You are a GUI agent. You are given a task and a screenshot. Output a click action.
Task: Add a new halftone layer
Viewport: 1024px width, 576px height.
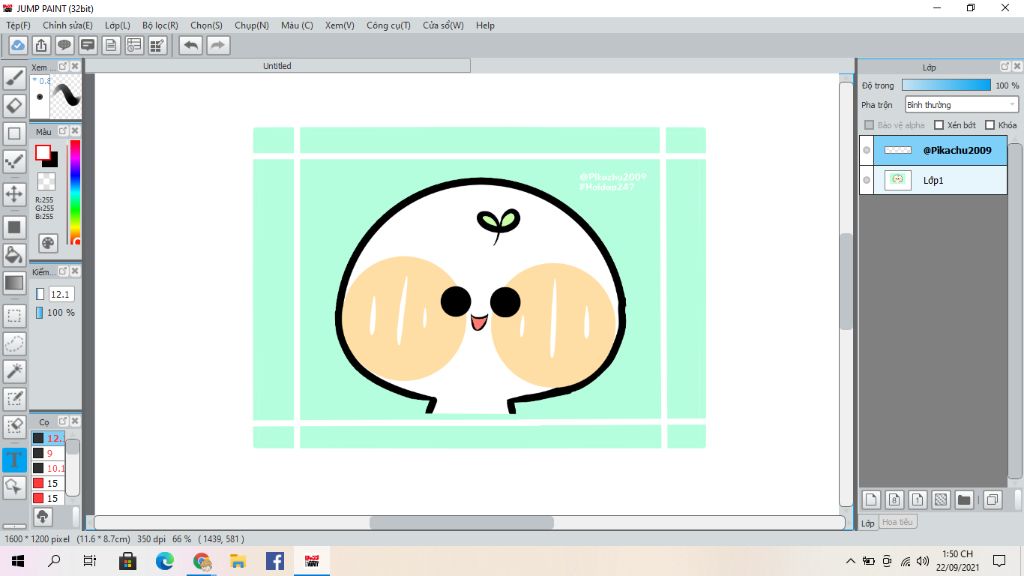click(941, 500)
